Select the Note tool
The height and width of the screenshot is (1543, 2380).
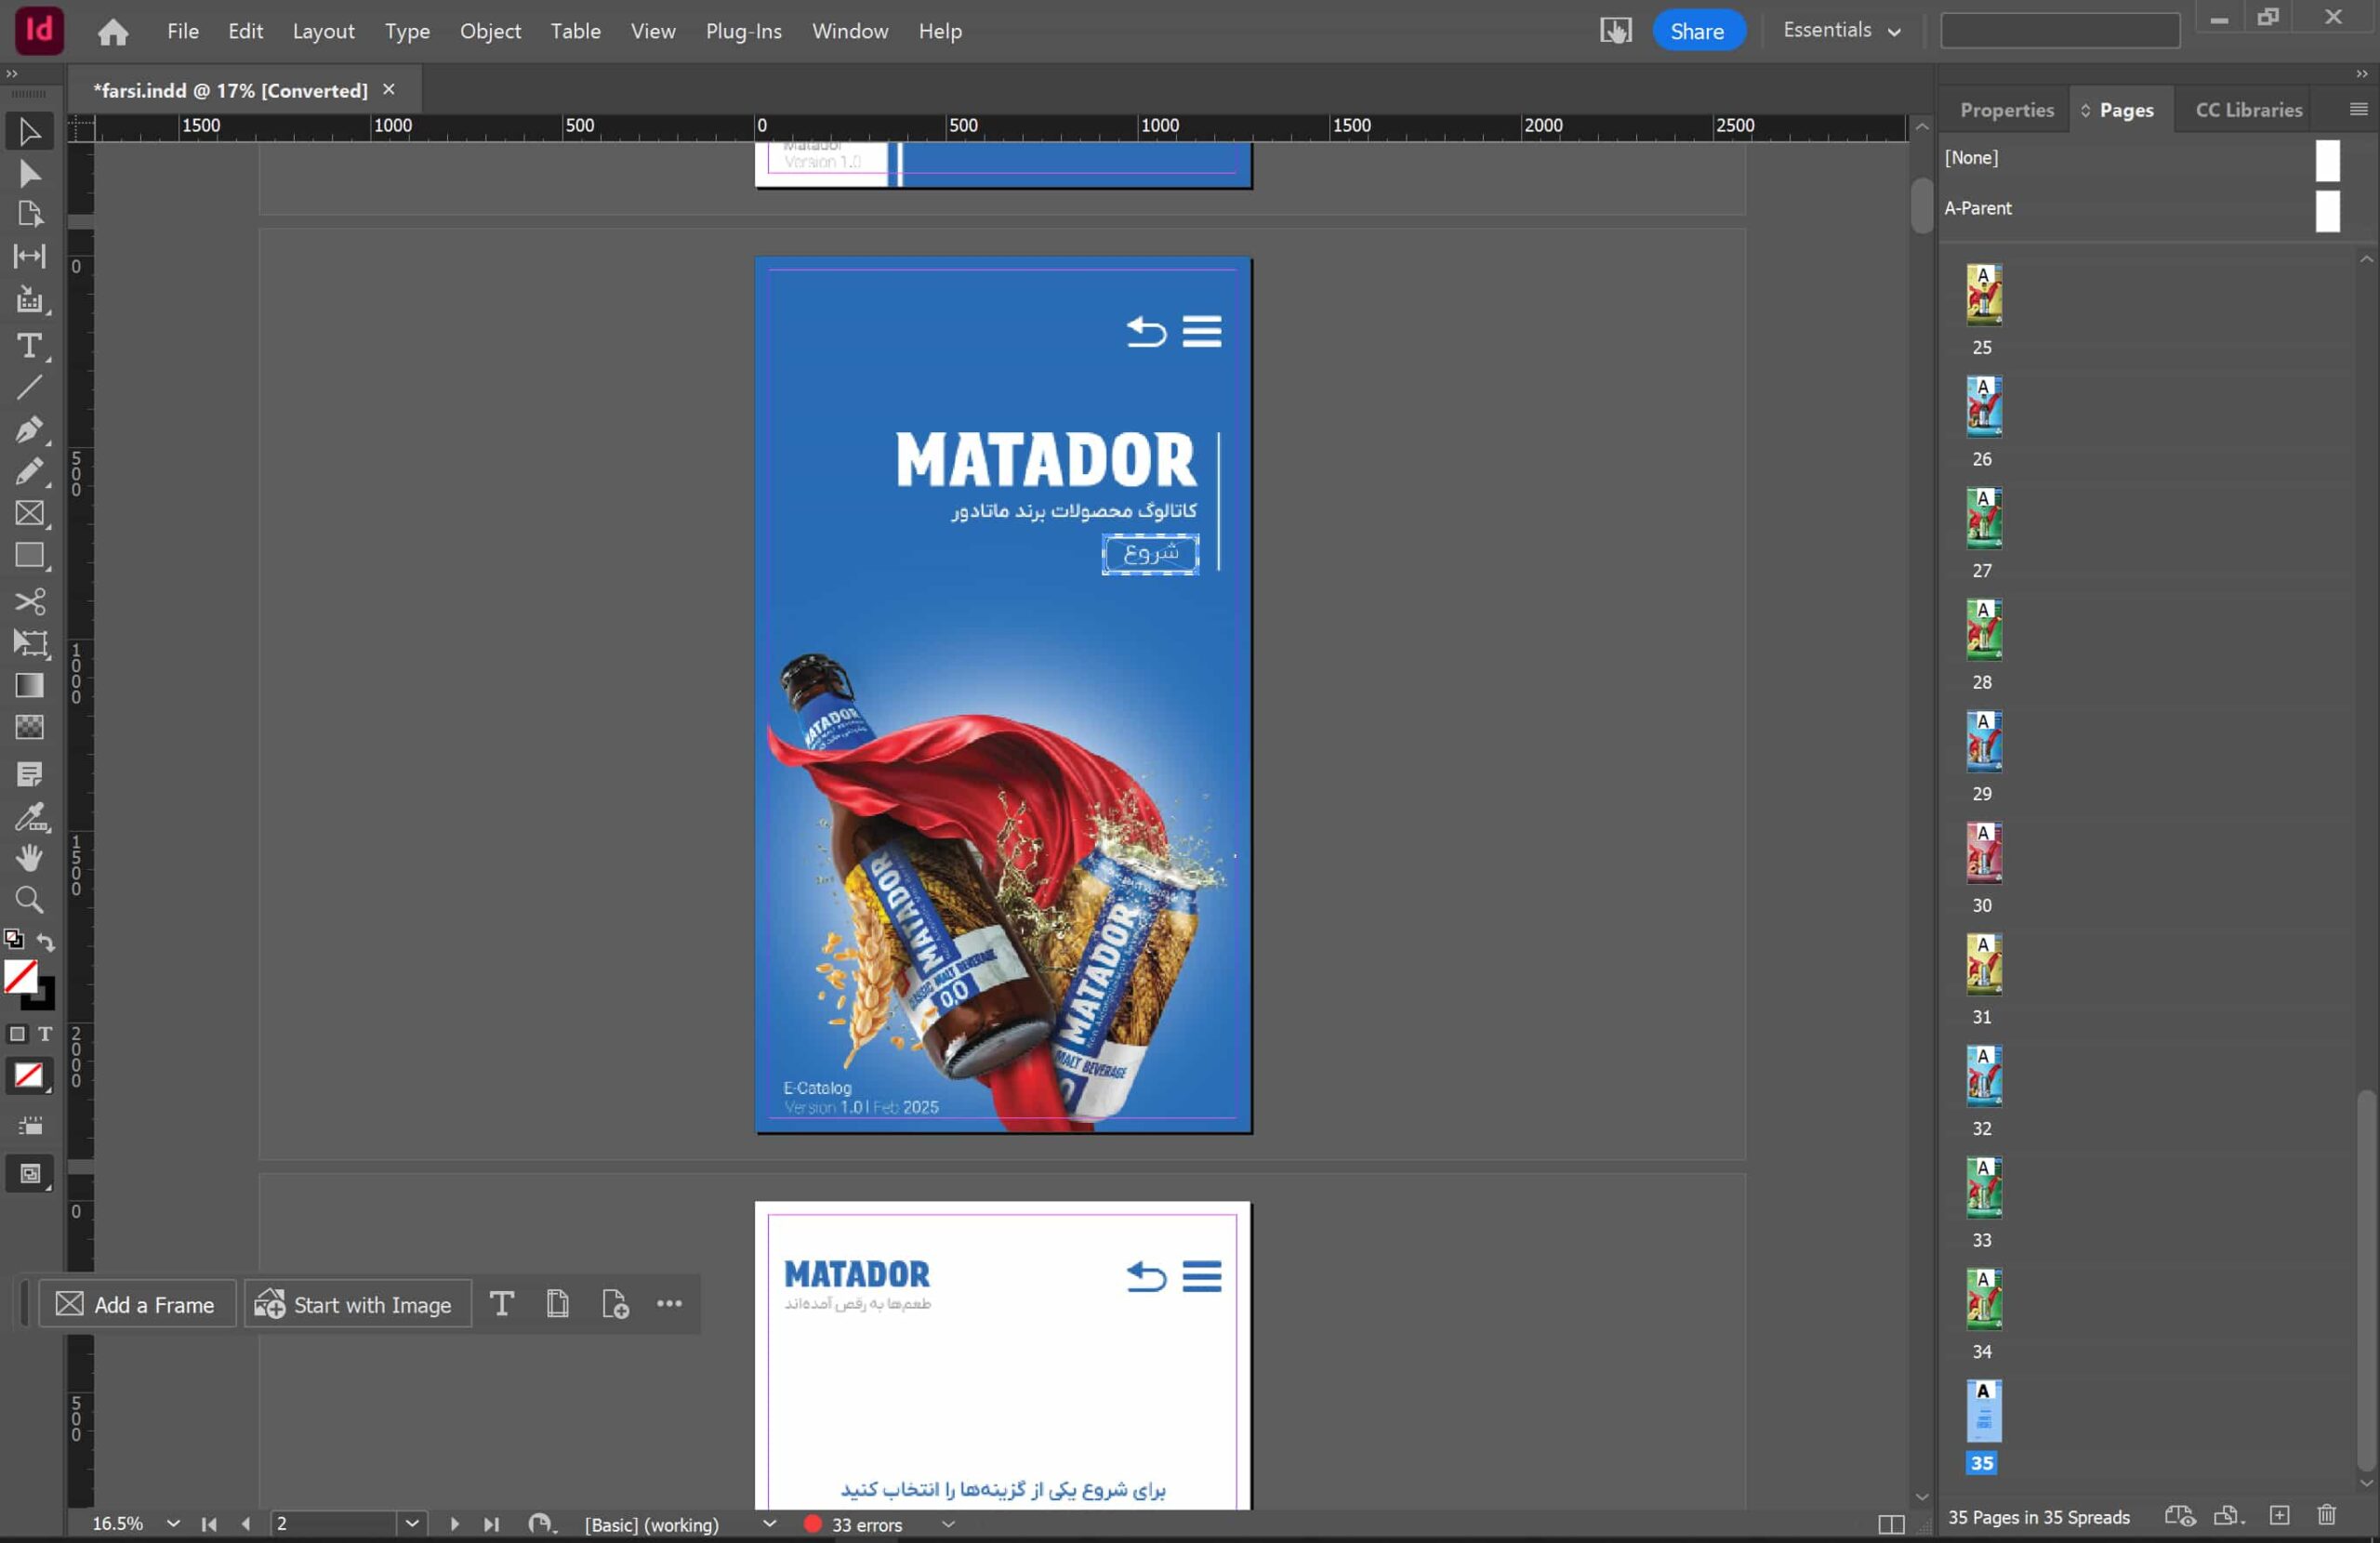29,774
